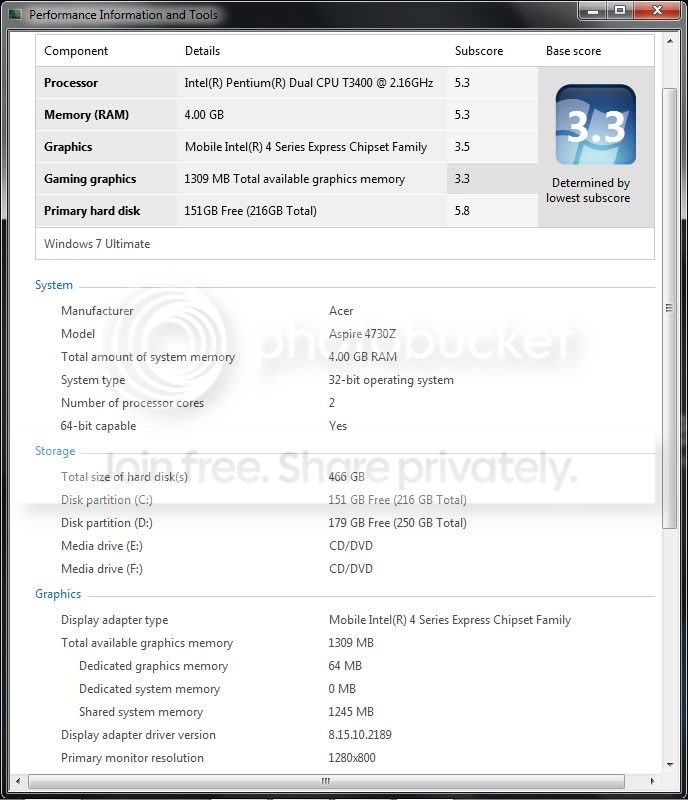Select the Base score column header

pyautogui.click(x=573, y=51)
